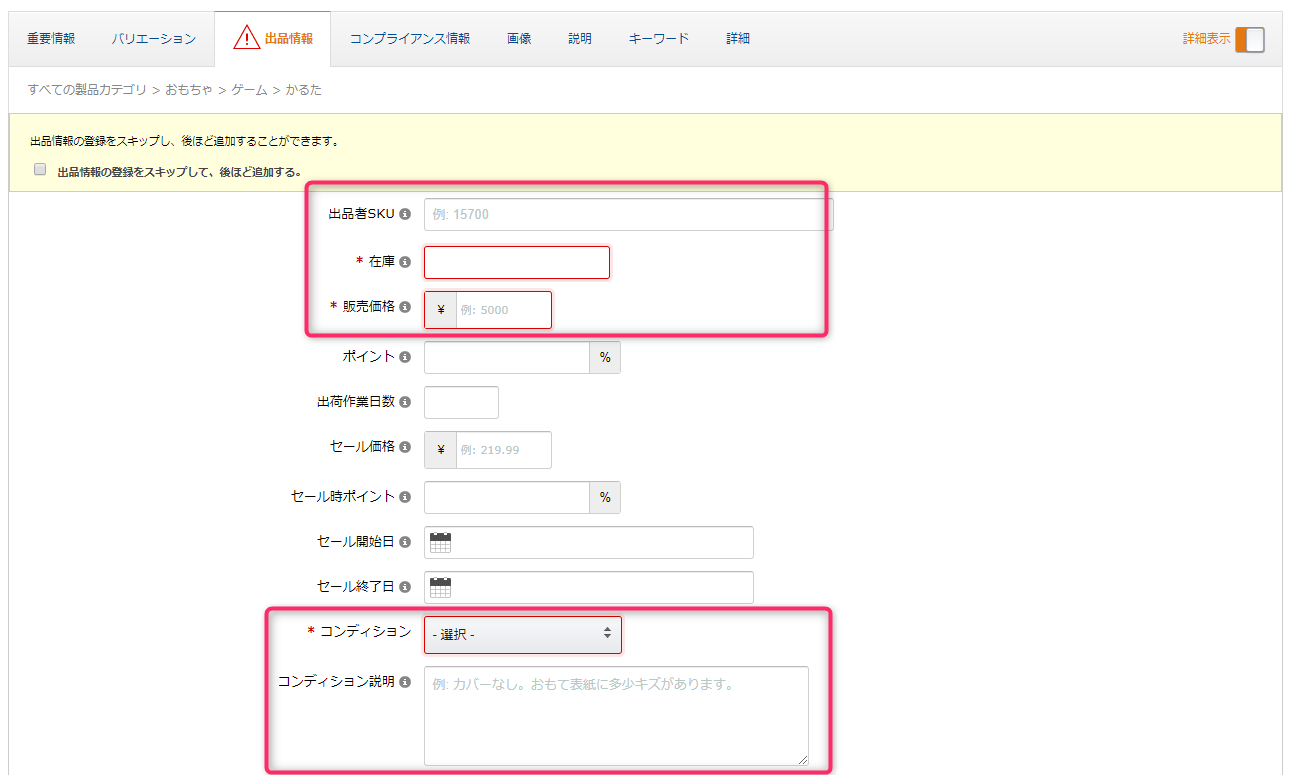Click ゲーム in the category breadcrumb
The image size is (1297, 775).
pos(249,90)
